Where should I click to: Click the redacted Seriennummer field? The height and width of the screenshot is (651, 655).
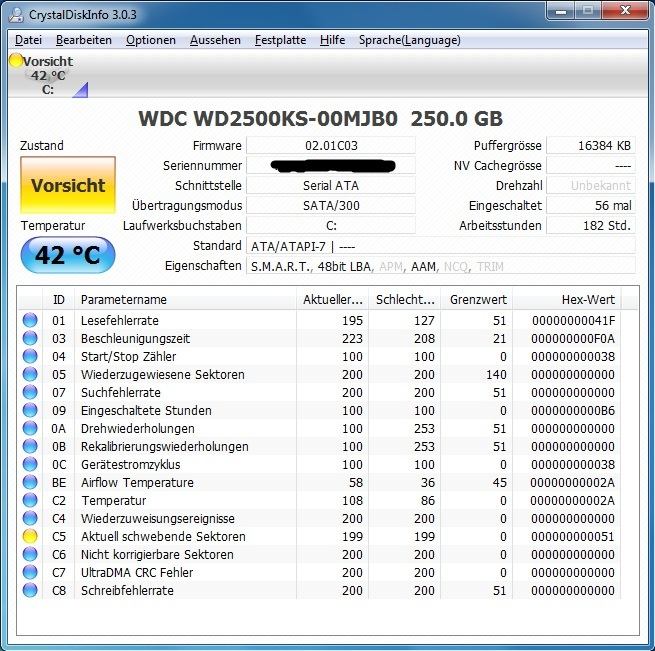[x=331, y=165]
